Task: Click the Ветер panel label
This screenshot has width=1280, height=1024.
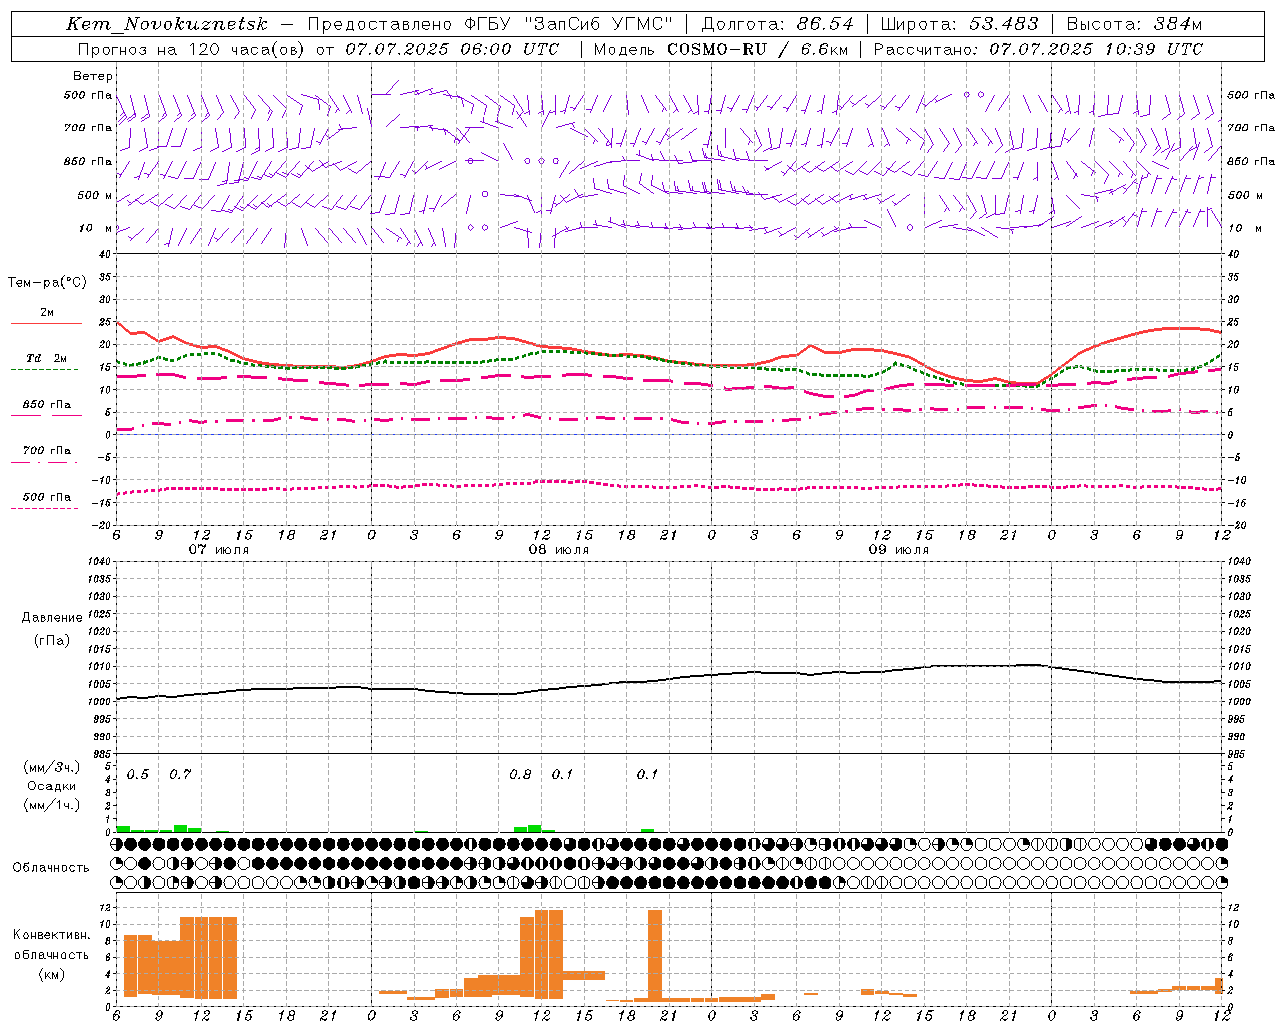Action: pos(93,76)
